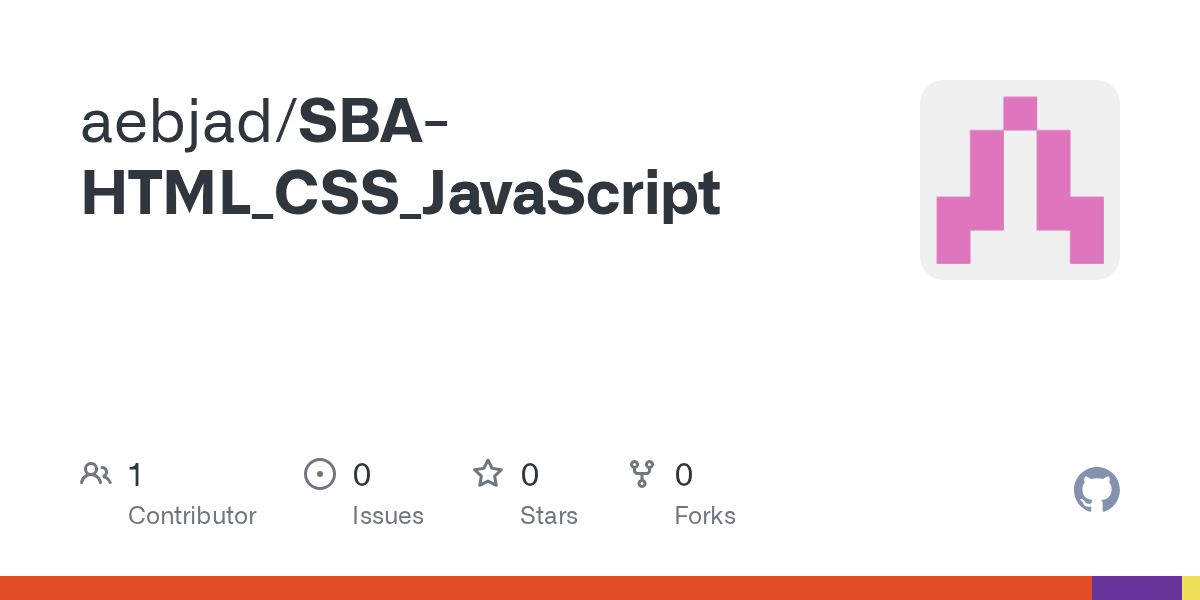1200x600 pixels.
Task: Select the Forks label
Action: (705, 516)
